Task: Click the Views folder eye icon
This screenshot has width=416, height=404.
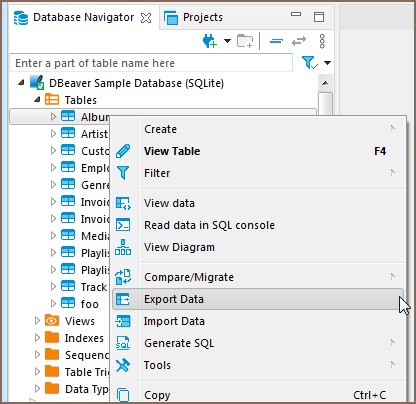Action: tap(52, 321)
